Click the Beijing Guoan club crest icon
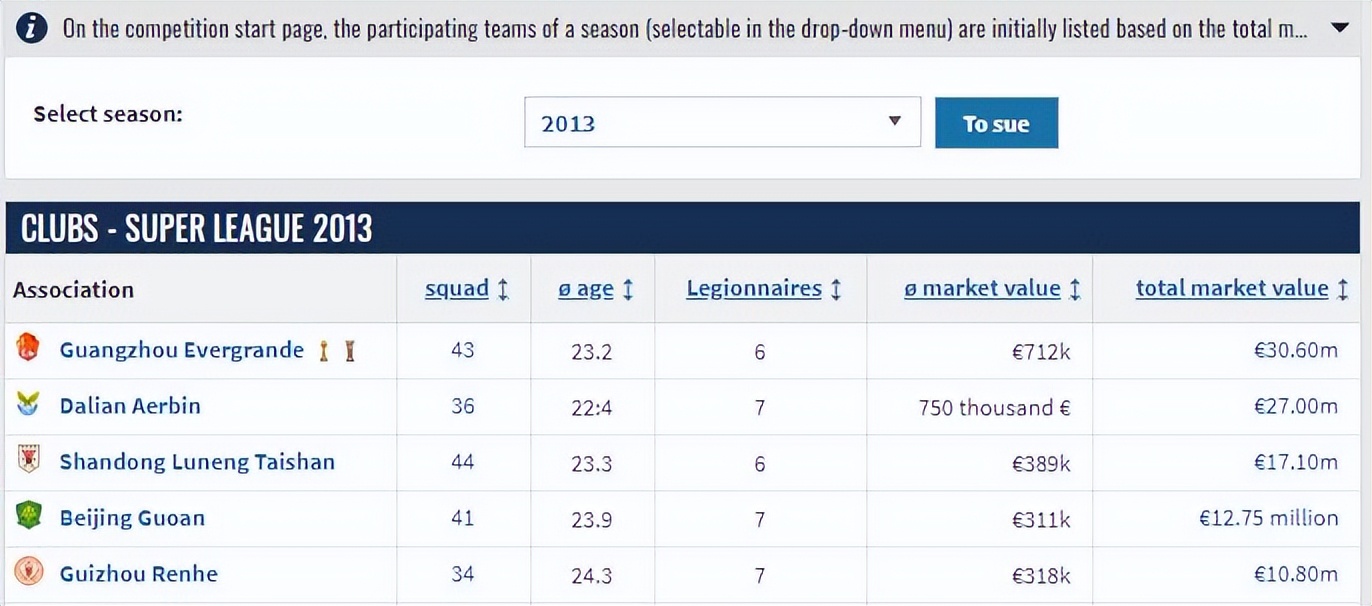 click(28, 517)
